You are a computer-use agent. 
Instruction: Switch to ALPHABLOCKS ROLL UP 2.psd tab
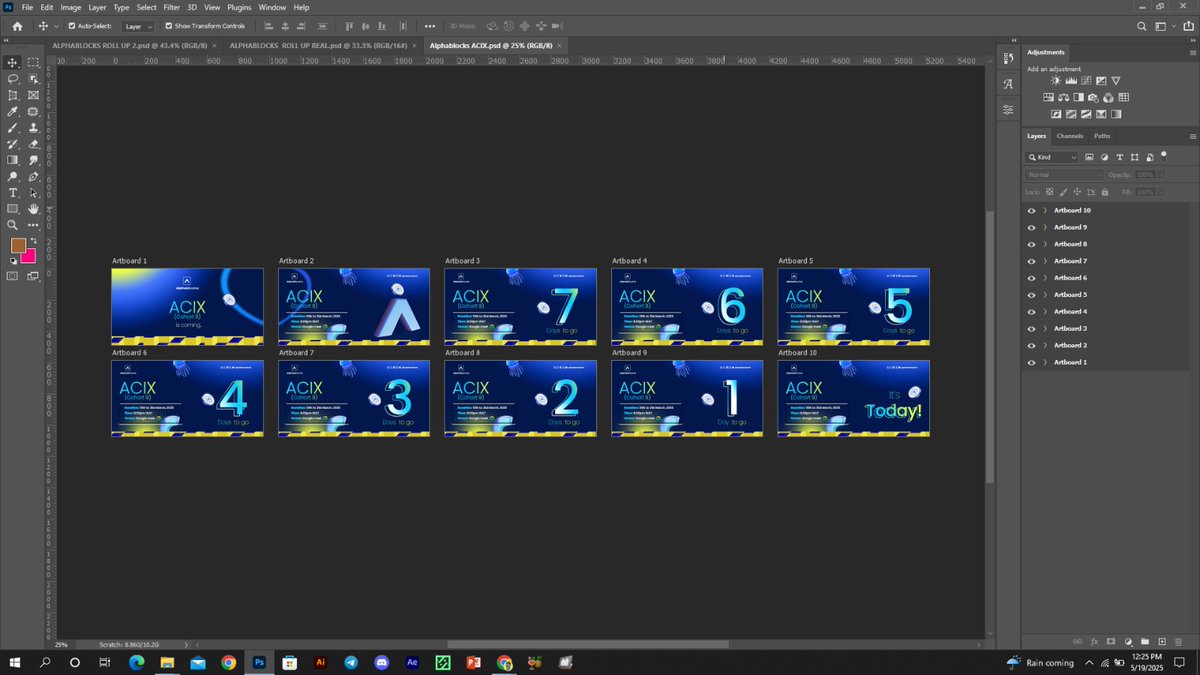point(128,45)
